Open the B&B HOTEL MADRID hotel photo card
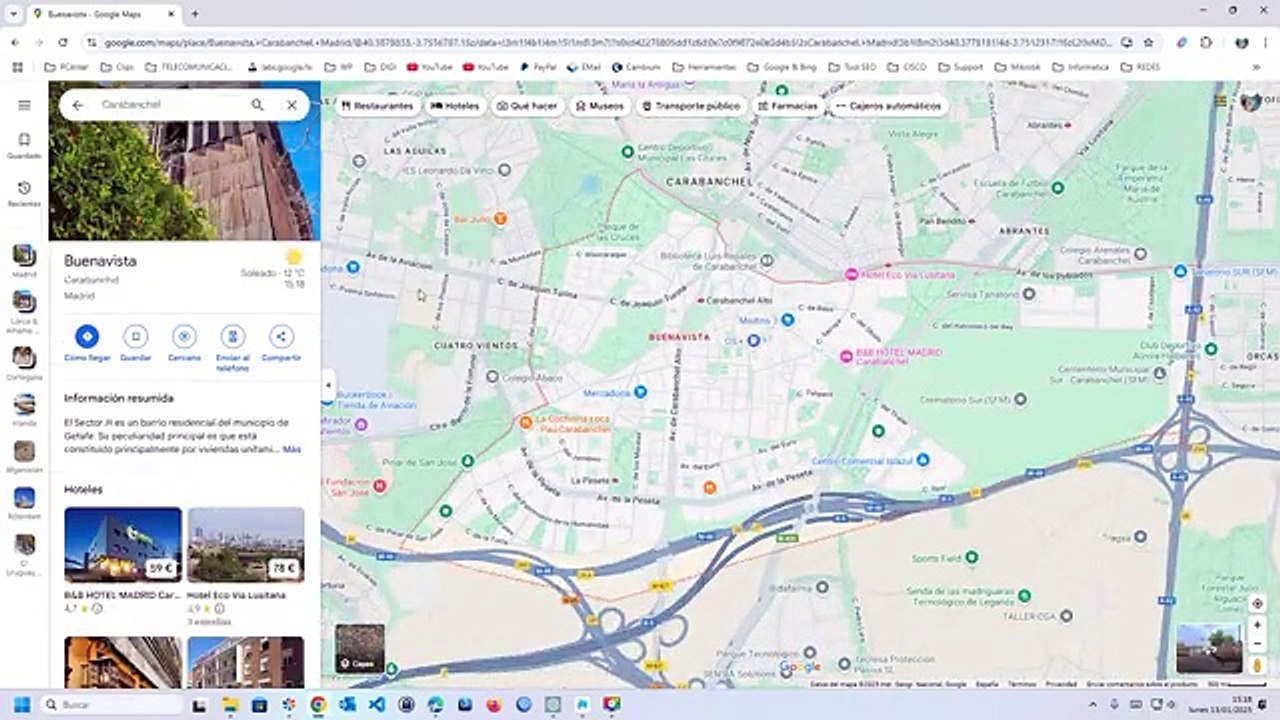This screenshot has width=1280, height=720. 123,545
